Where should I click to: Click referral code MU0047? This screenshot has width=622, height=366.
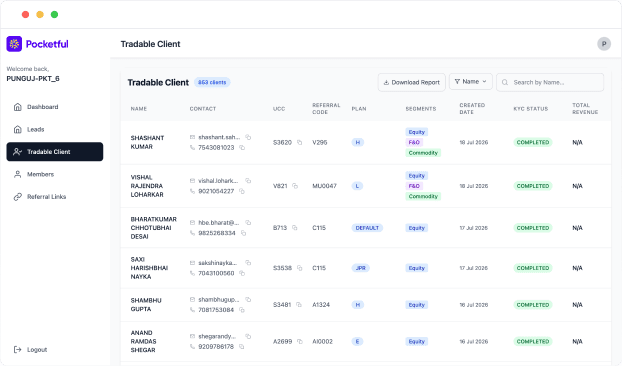click(x=324, y=186)
